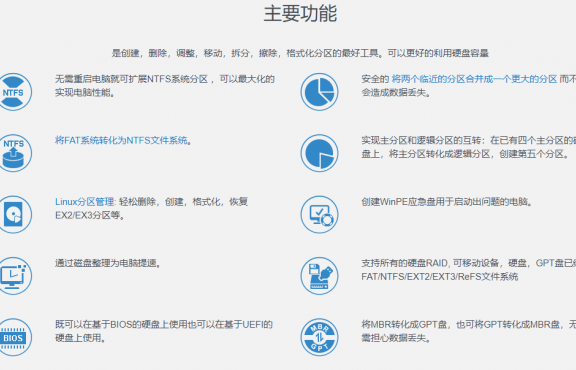Click the BIOS chip icon
576x370 pixels.
click(13, 337)
